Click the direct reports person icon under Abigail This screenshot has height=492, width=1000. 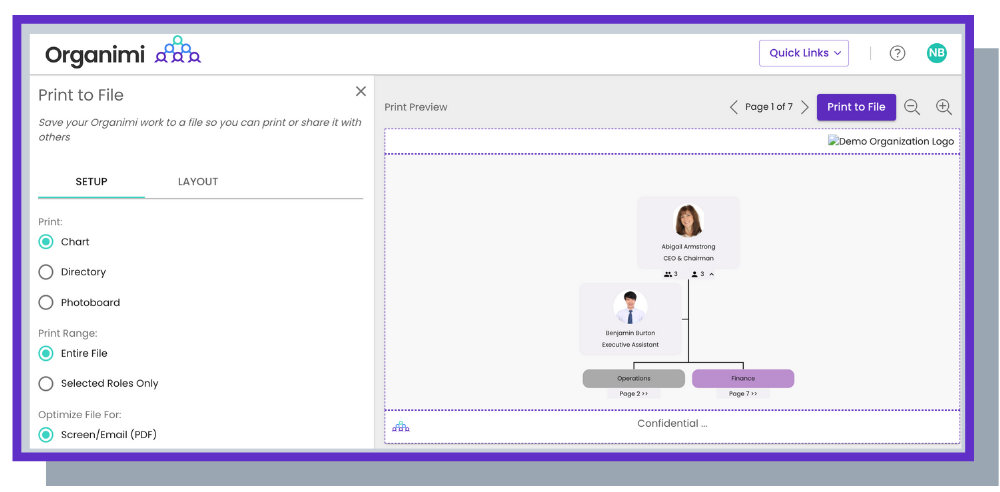[695, 274]
